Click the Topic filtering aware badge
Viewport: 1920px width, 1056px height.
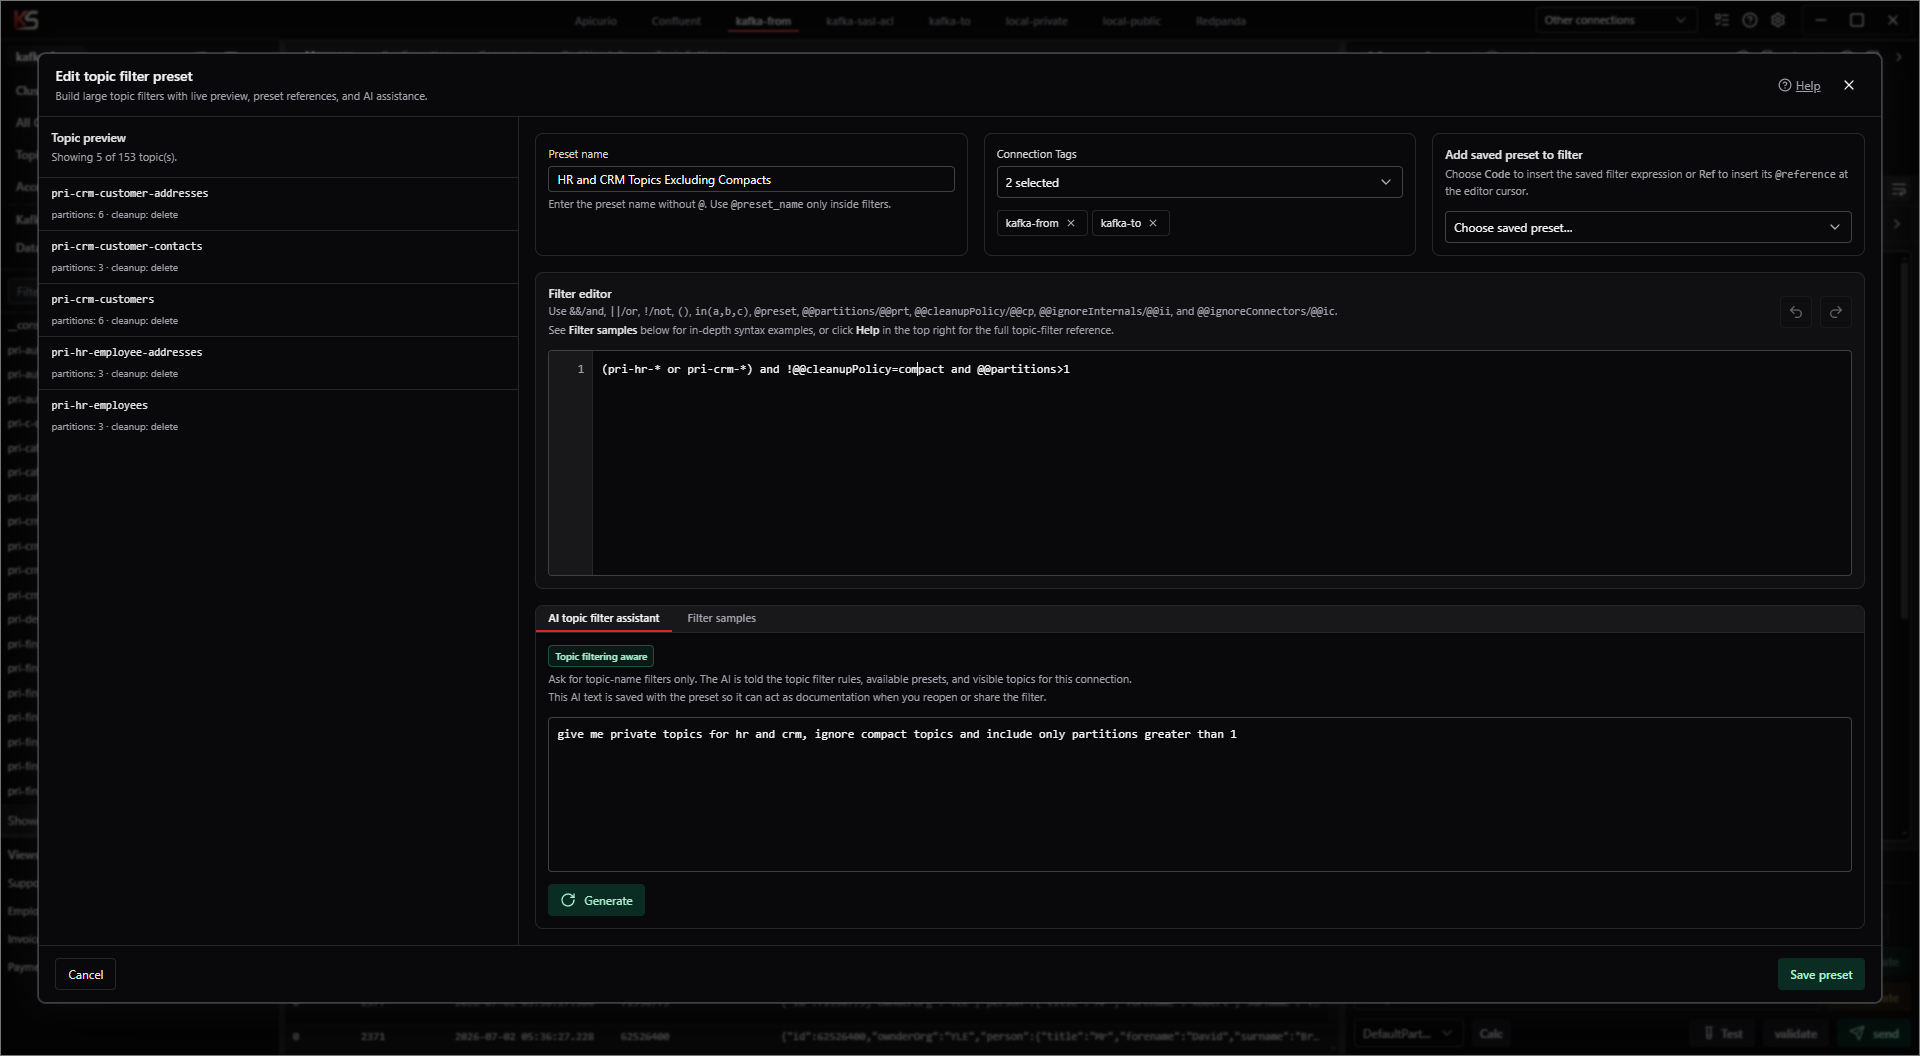coord(601,656)
